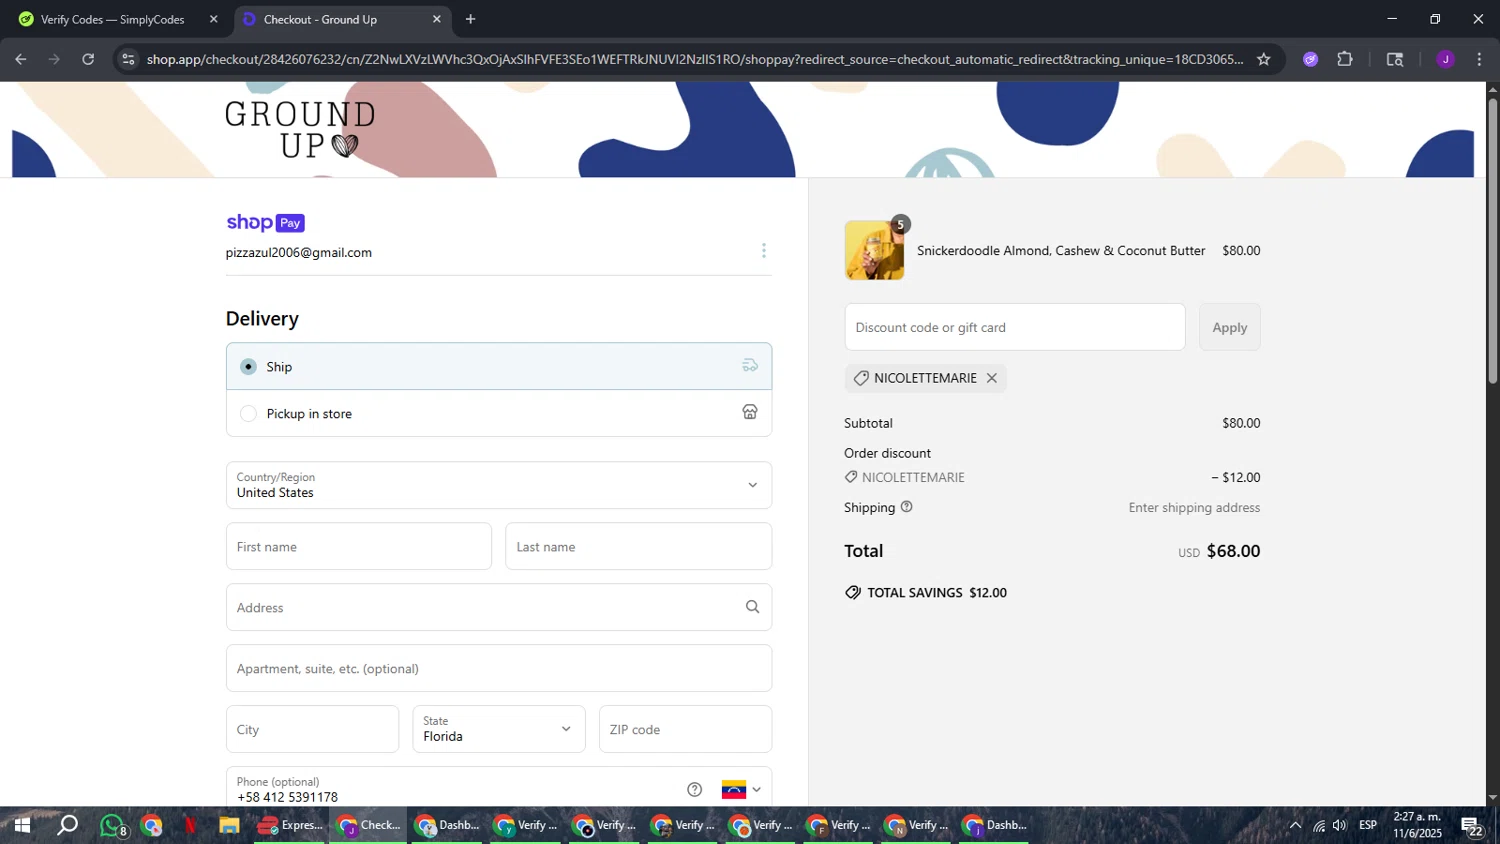The image size is (1500, 844).
Task: Remove the NICOLETTEMARIE discount code
Action: (992, 378)
